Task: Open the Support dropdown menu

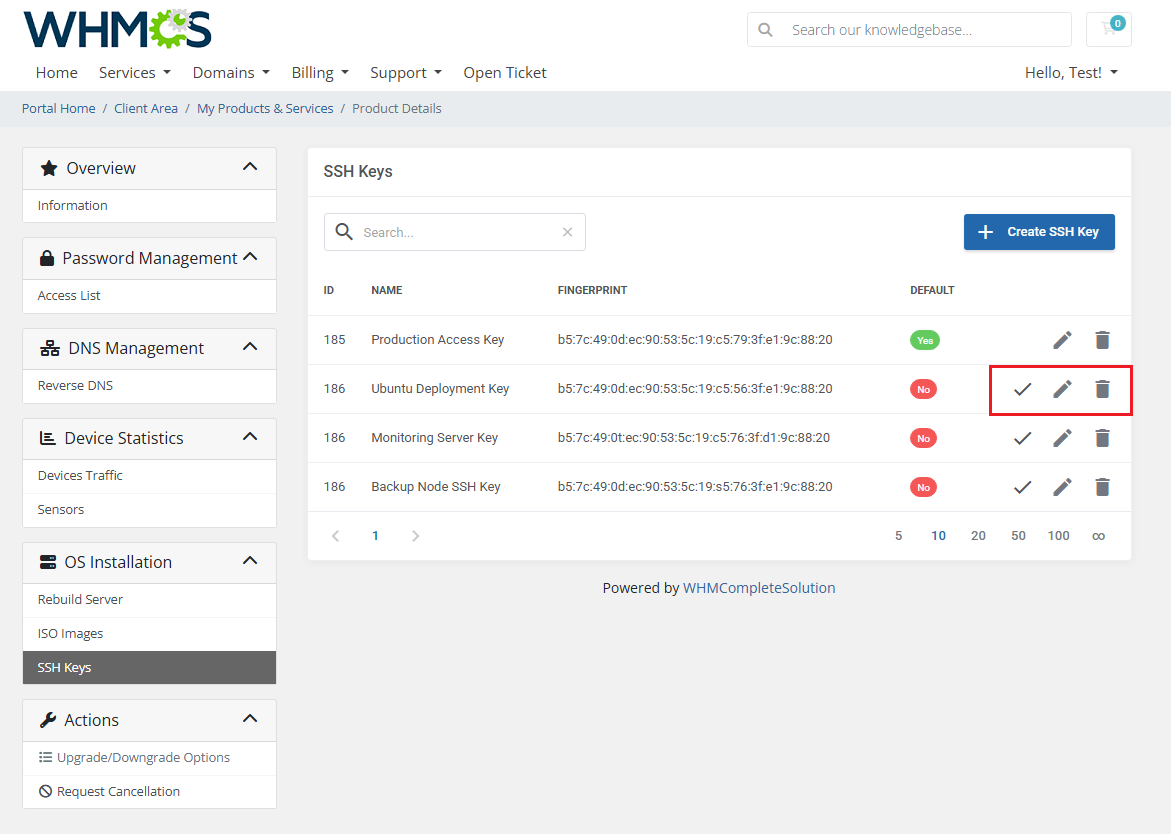Action: click(x=406, y=72)
